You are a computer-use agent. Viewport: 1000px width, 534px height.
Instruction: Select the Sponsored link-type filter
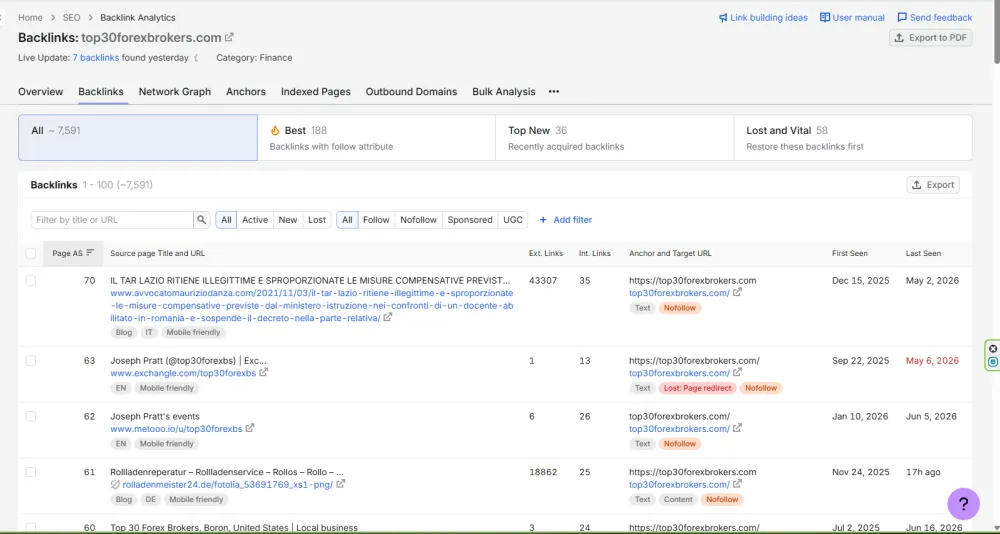[x=470, y=219]
